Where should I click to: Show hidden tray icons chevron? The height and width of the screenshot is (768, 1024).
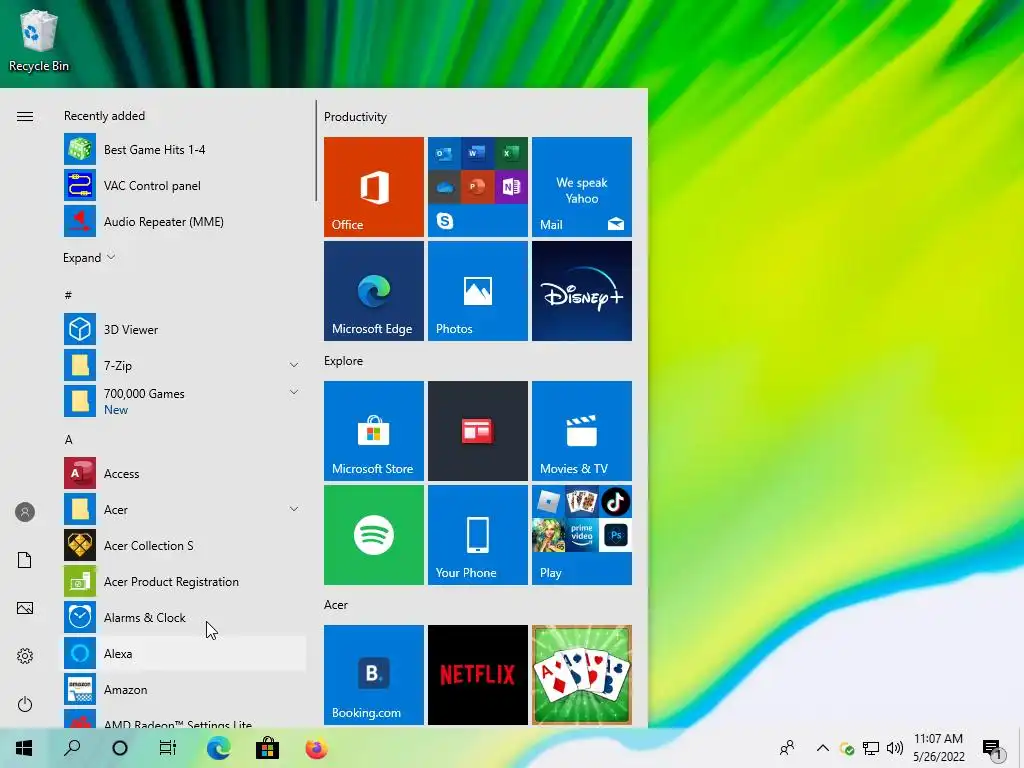(823, 748)
